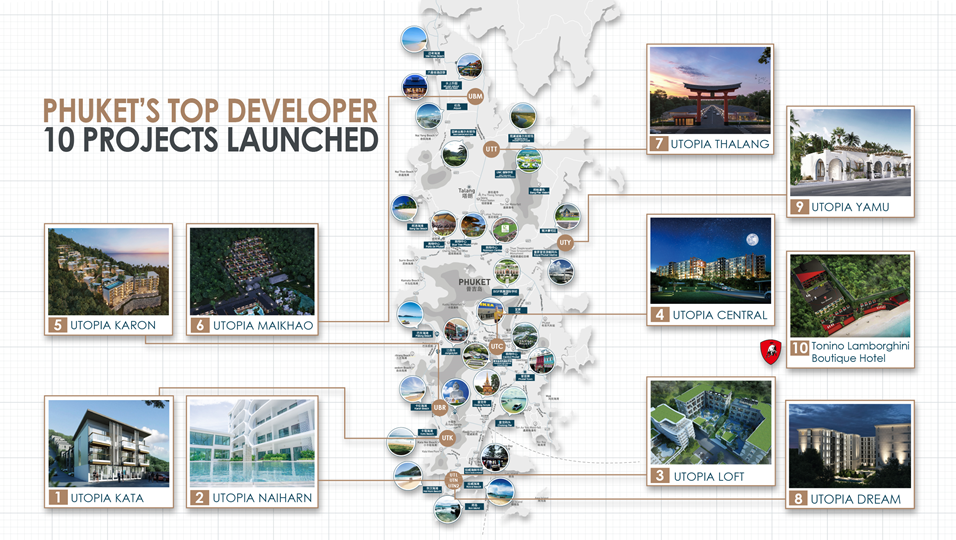Click the UTOPIA LOFT label

pyautogui.click(x=709, y=477)
